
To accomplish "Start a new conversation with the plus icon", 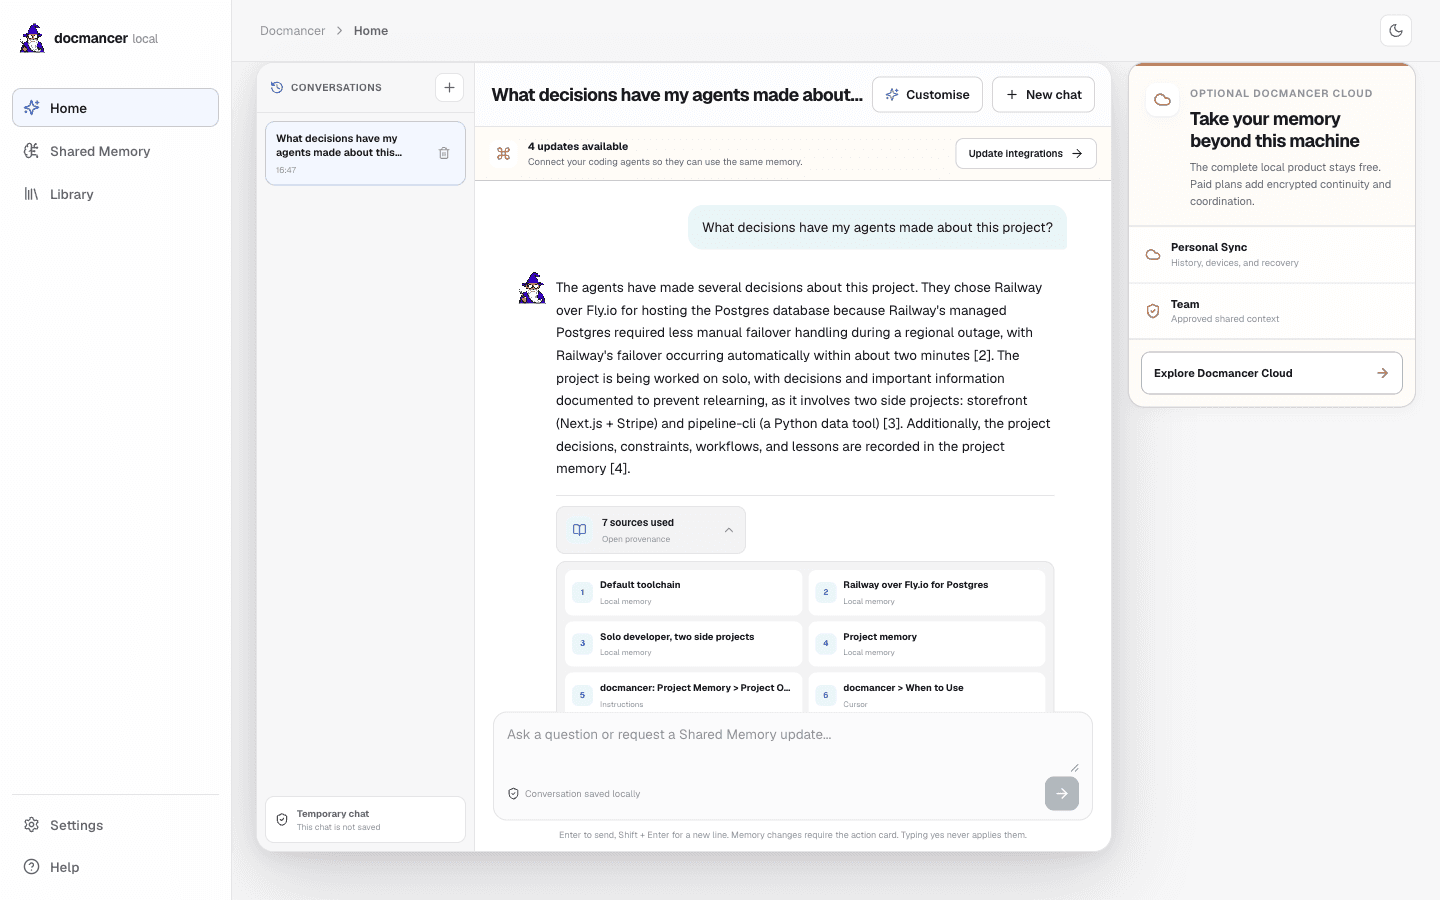I will pyautogui.click(x=449, y=88).
